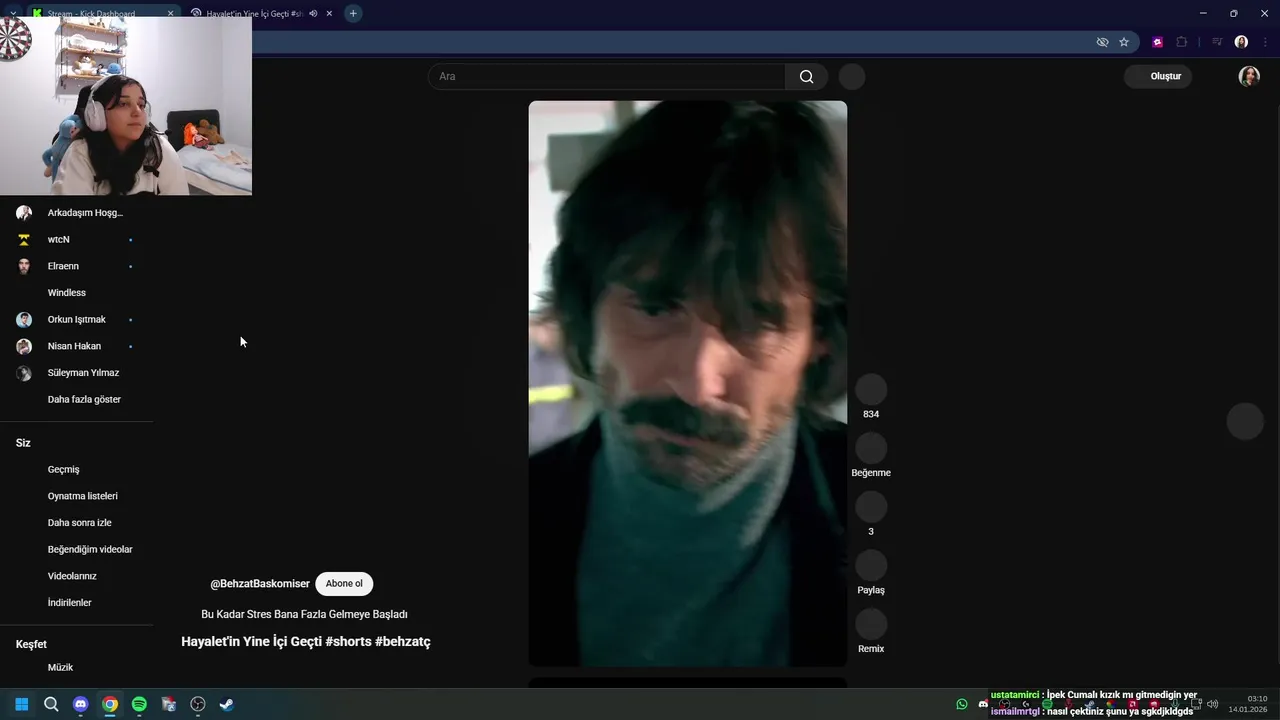Viewport: 1280px width, 720px height.
Task: Like the short via the 834 button
Action: 871,390
